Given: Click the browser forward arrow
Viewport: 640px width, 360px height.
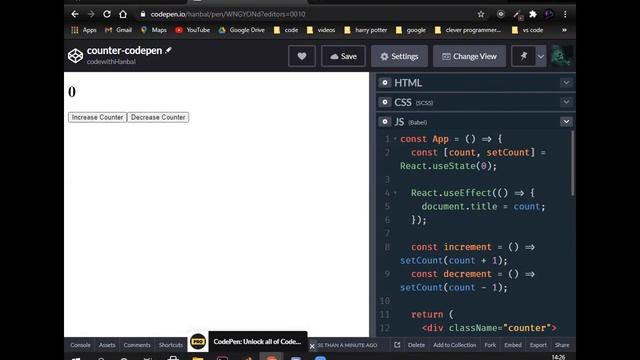Looking at the screenshot, I should coord(91,14).
